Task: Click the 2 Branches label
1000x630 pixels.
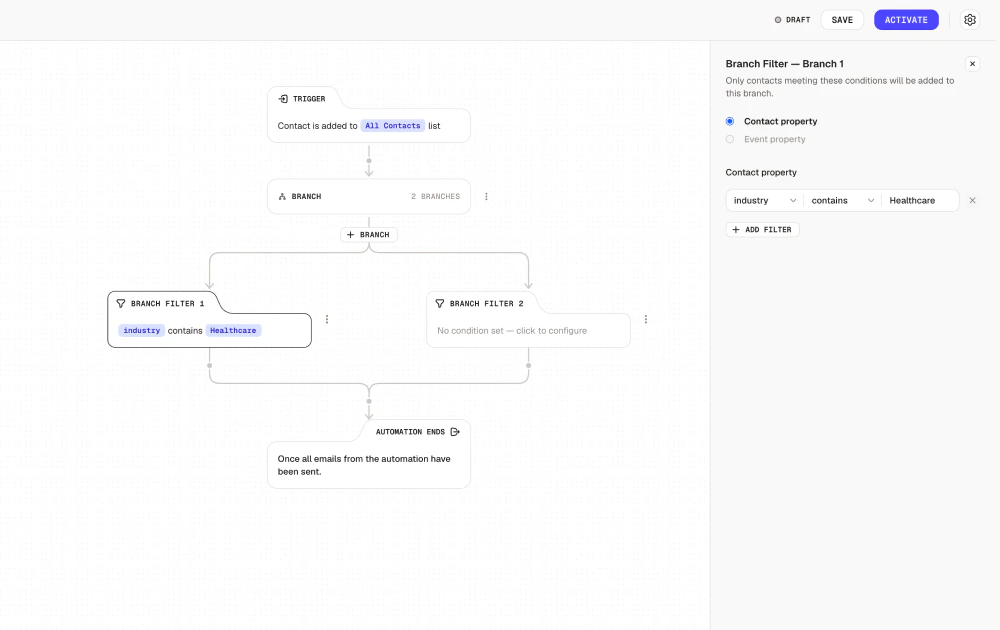Action: (435, 196)
